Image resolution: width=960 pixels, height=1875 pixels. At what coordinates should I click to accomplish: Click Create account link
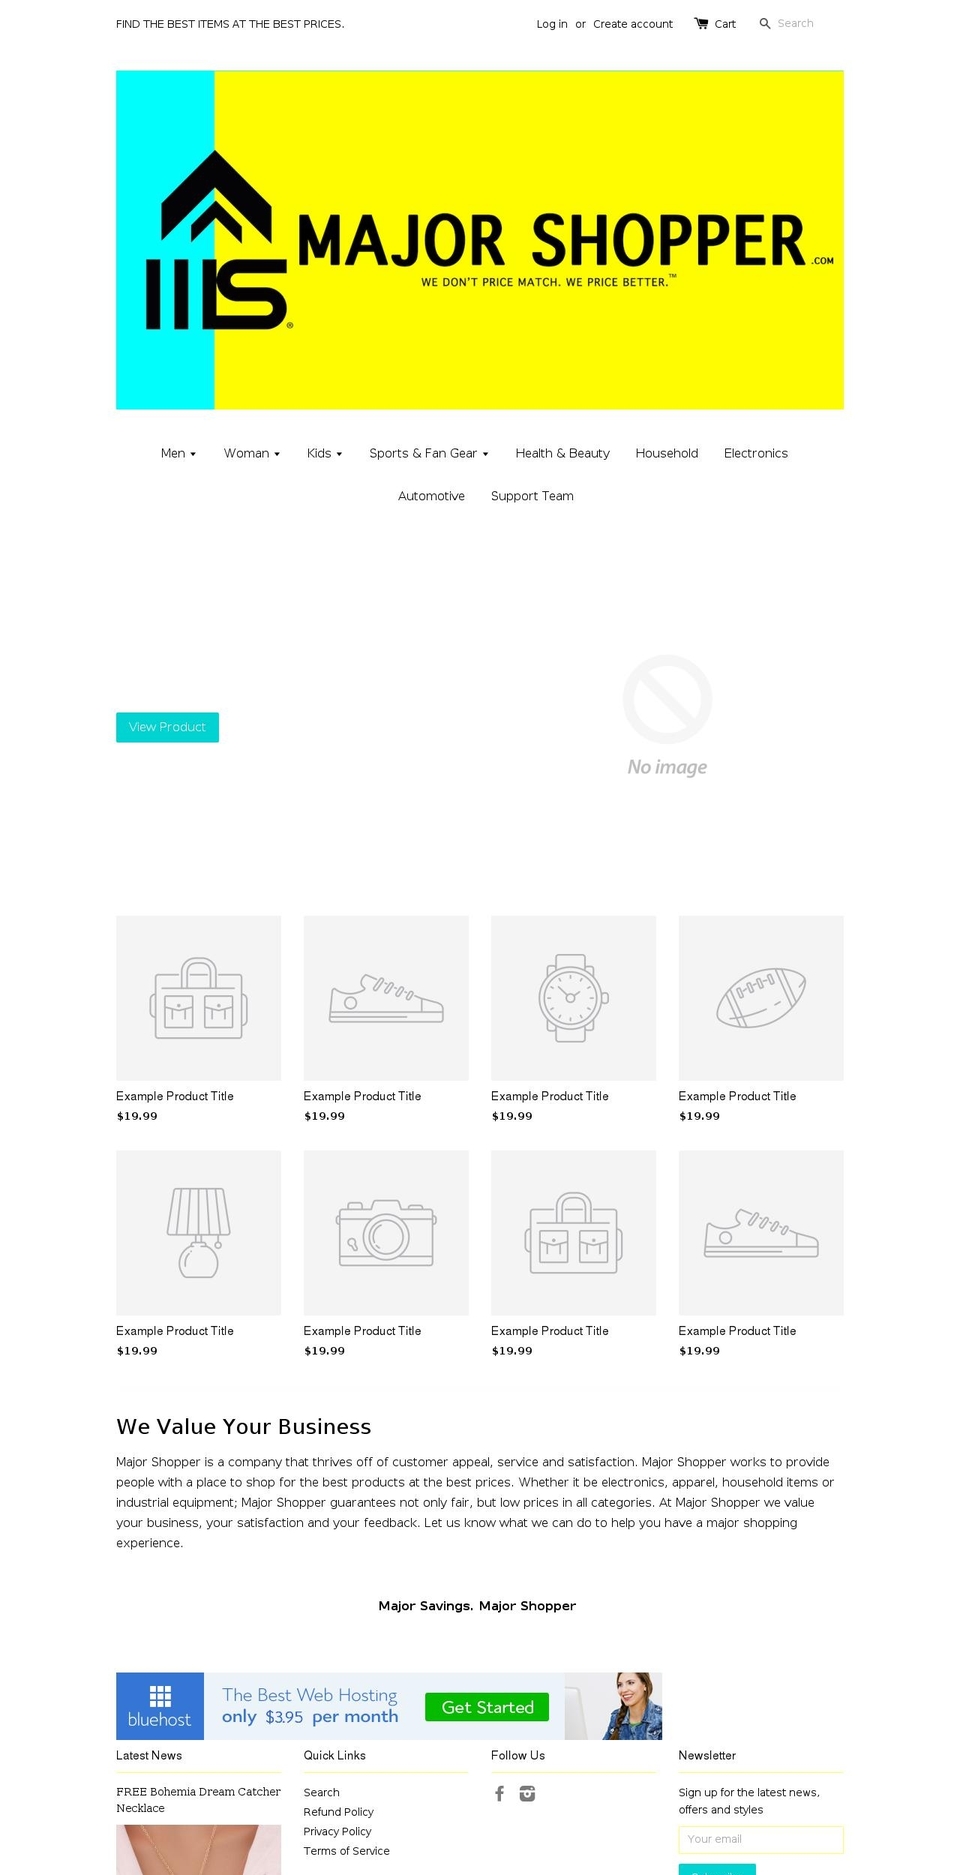(633, 24)
